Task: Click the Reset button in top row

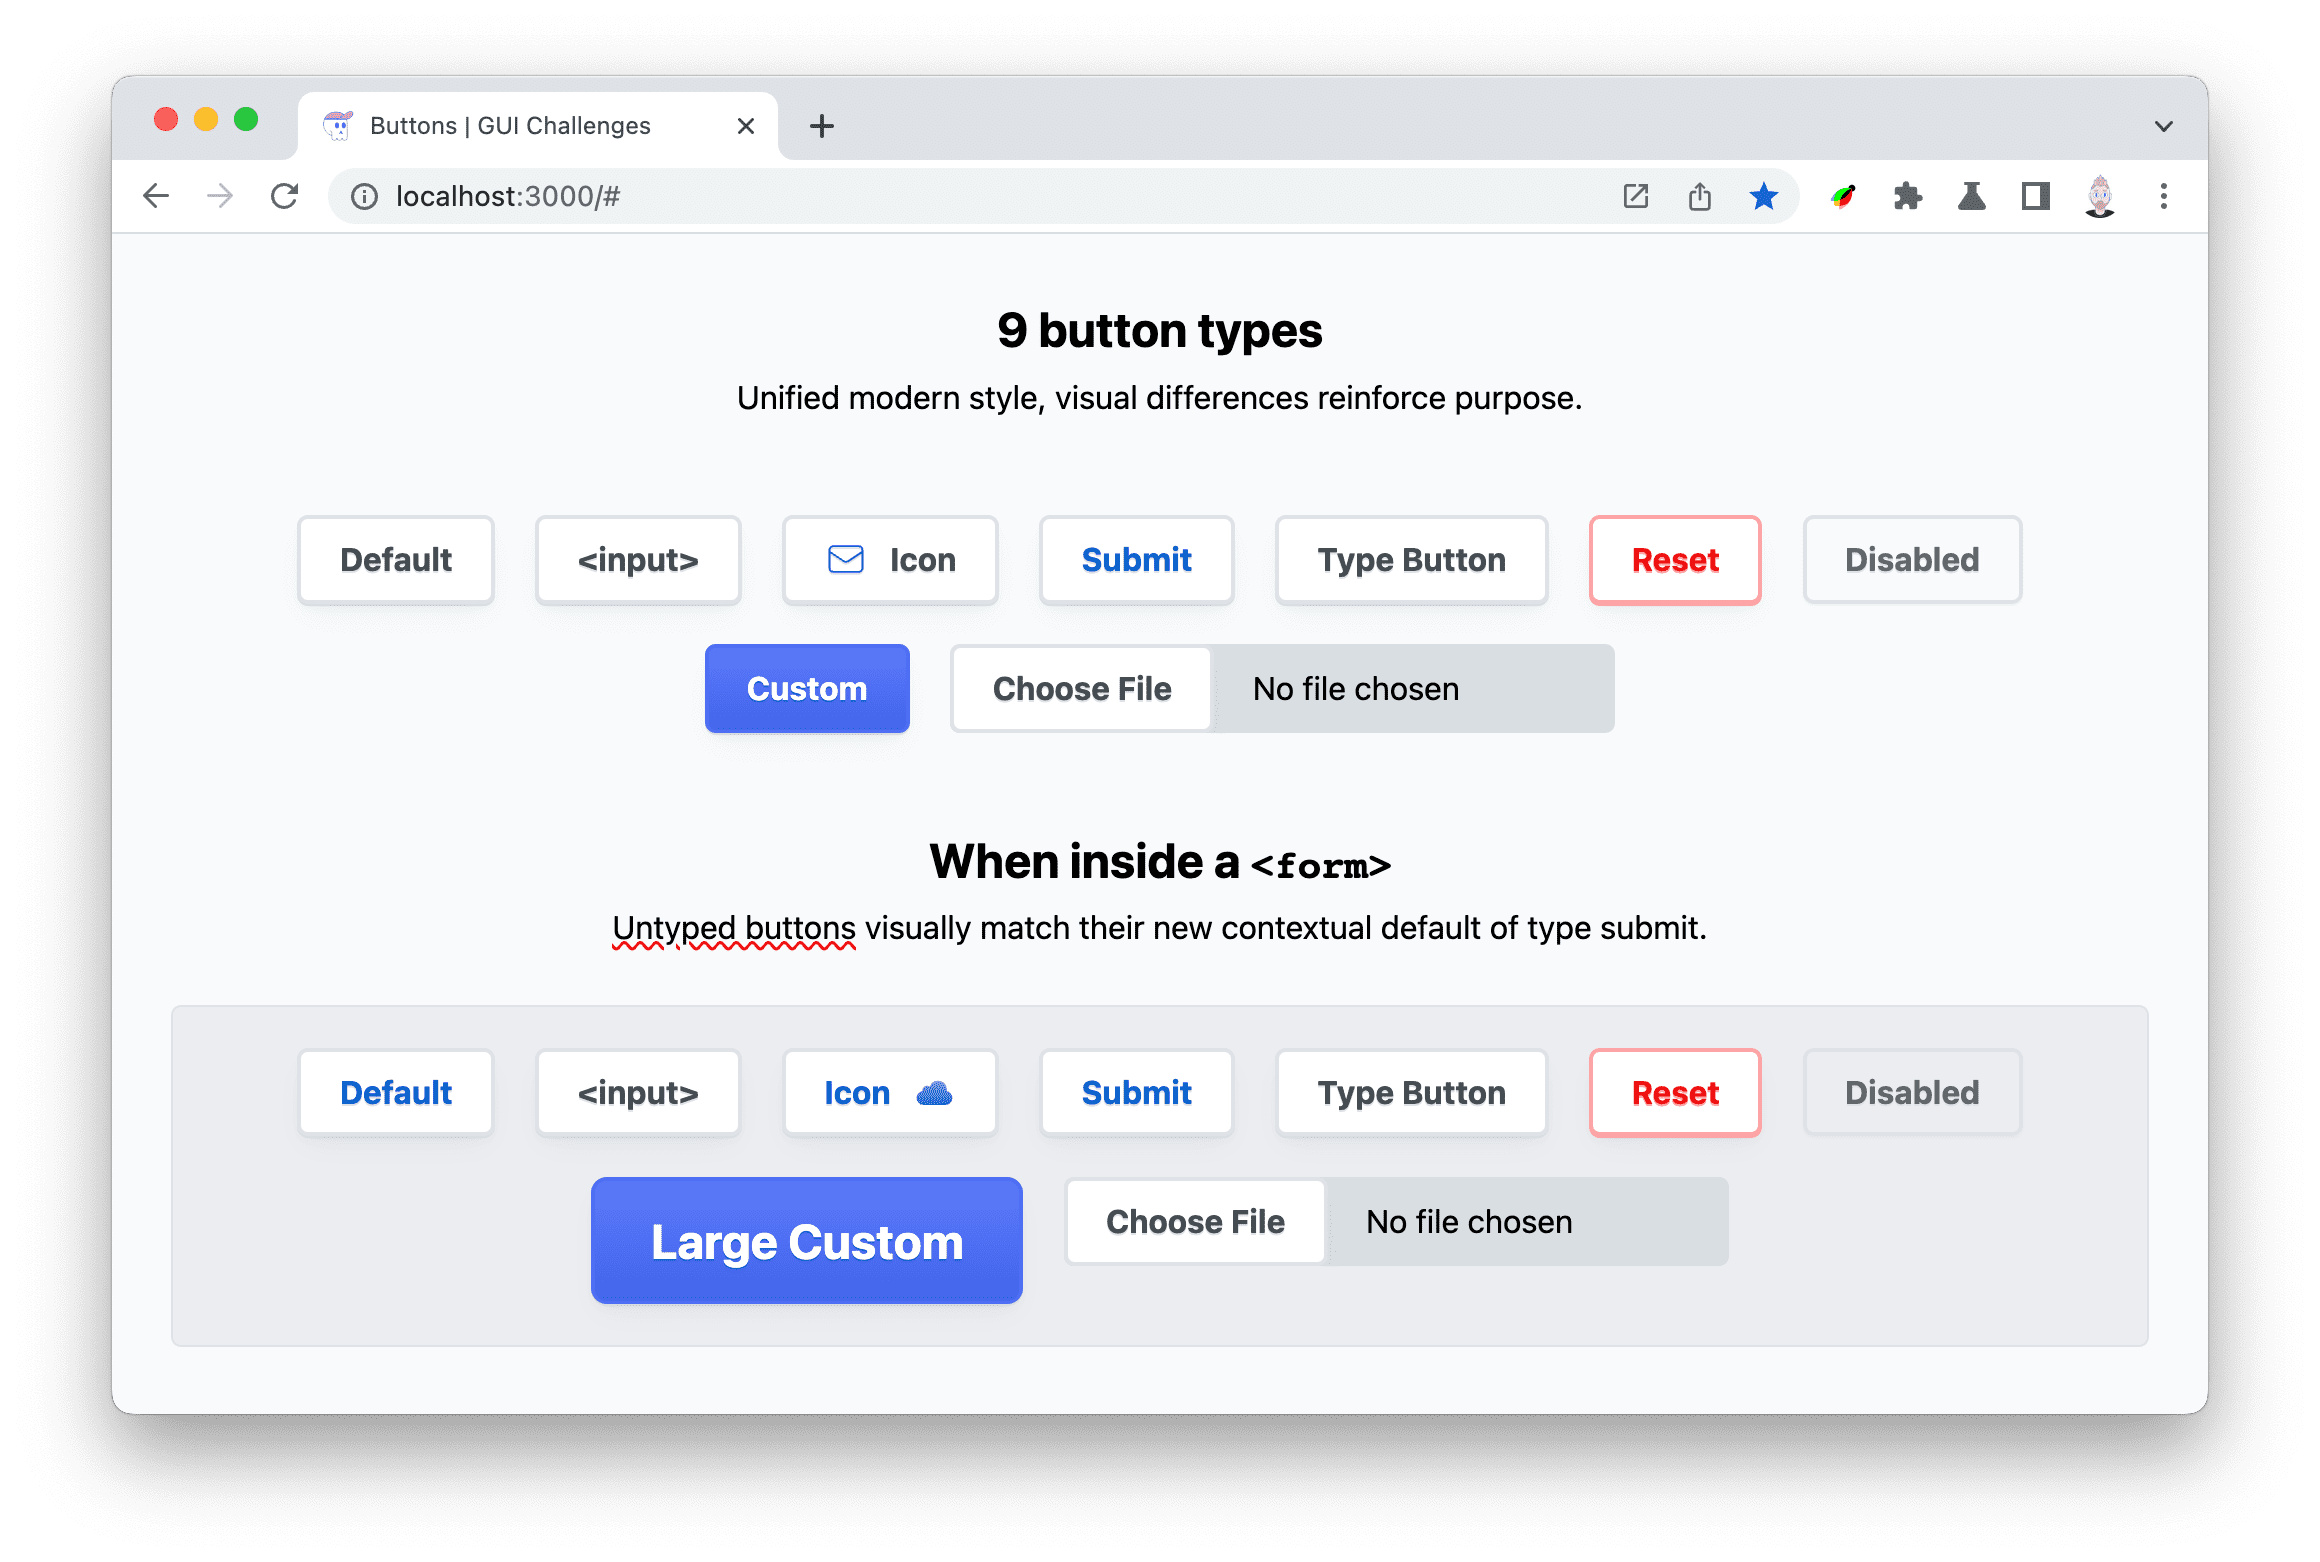Action: click(1673, 558)
